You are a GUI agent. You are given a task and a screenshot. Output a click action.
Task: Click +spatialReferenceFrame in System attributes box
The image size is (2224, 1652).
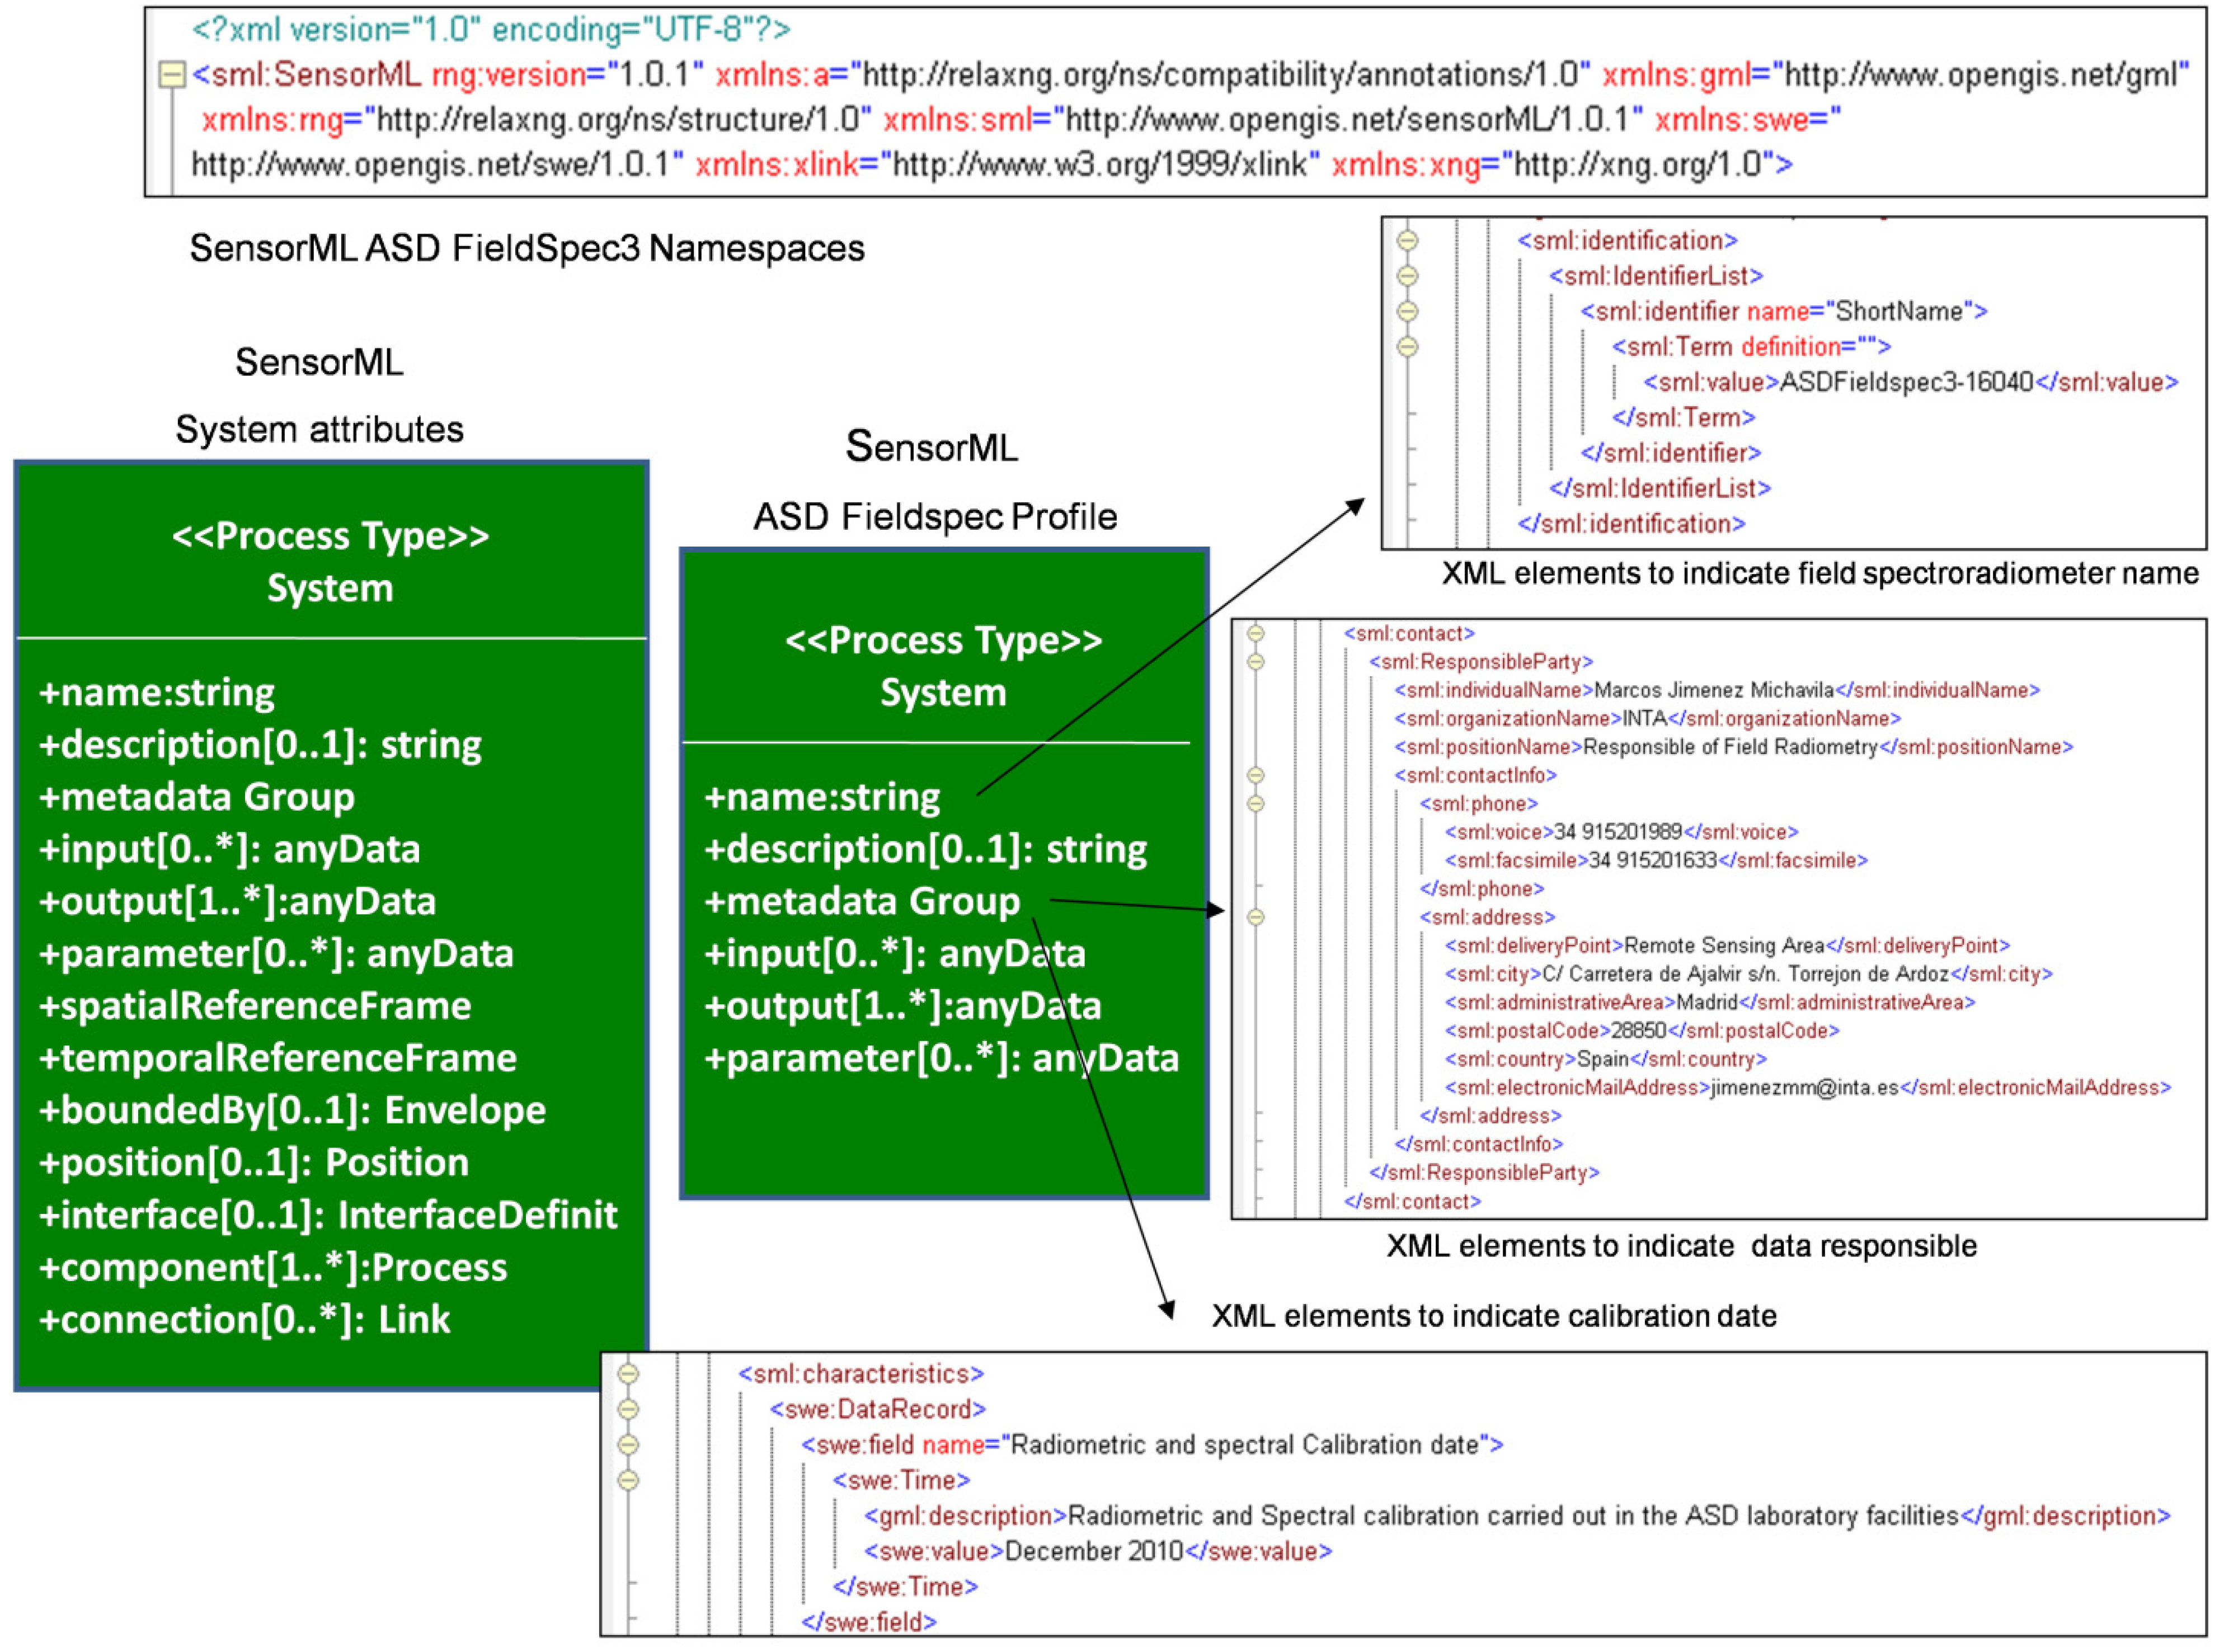tap(255, 1006)
